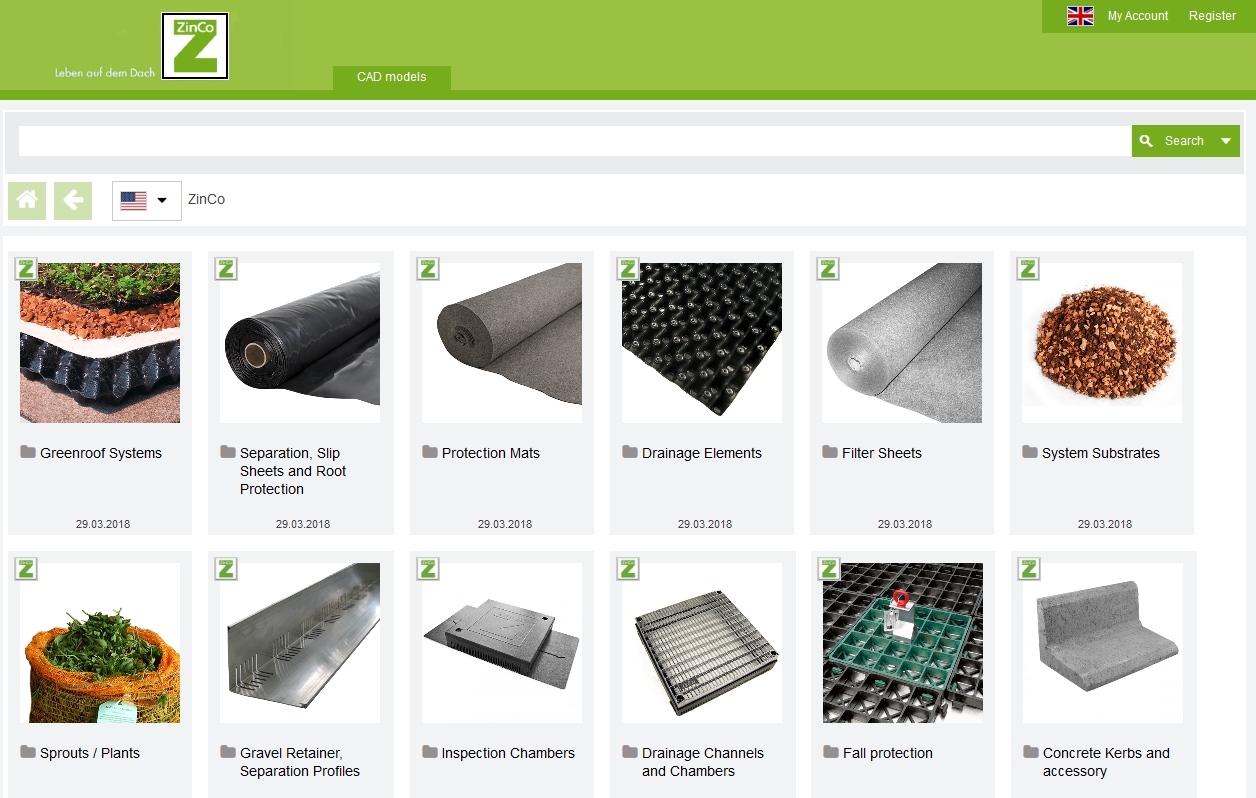Open the System Substrates thumbnail image
The height and width of the screenshot is (798, 1256).
(x=1102, y=343)
